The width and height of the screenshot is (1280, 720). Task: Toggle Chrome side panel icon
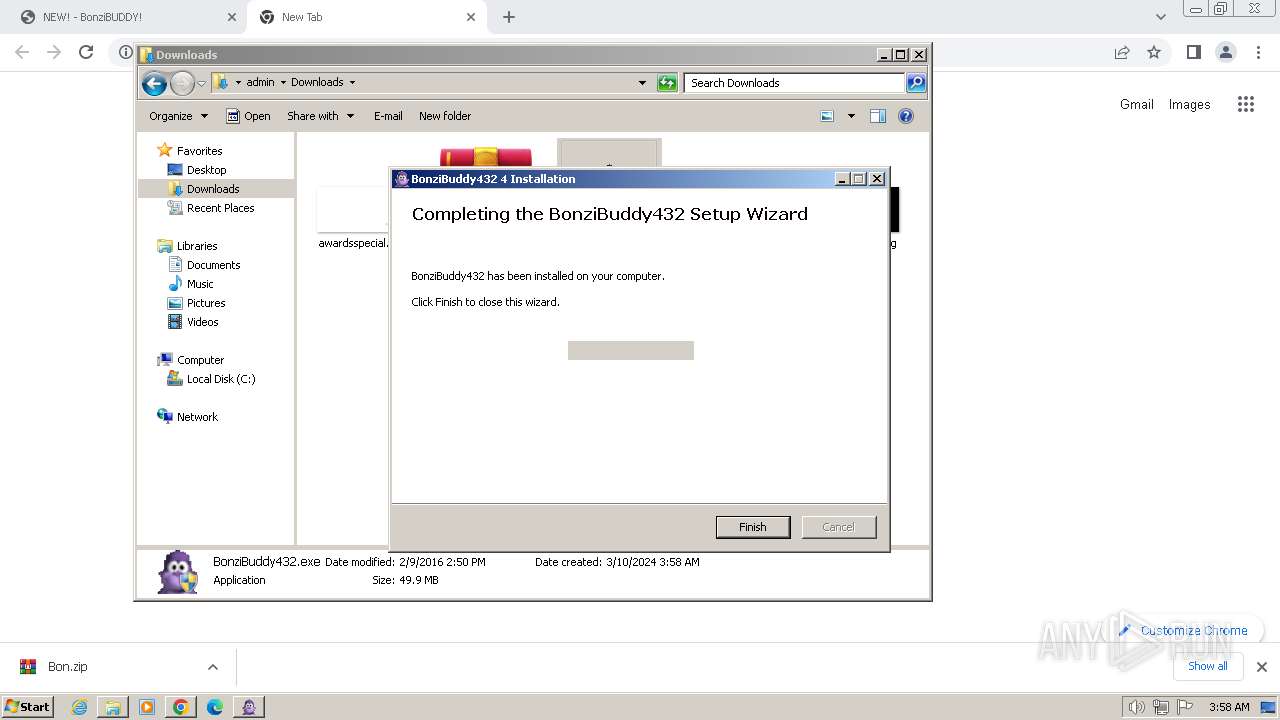1193,52
